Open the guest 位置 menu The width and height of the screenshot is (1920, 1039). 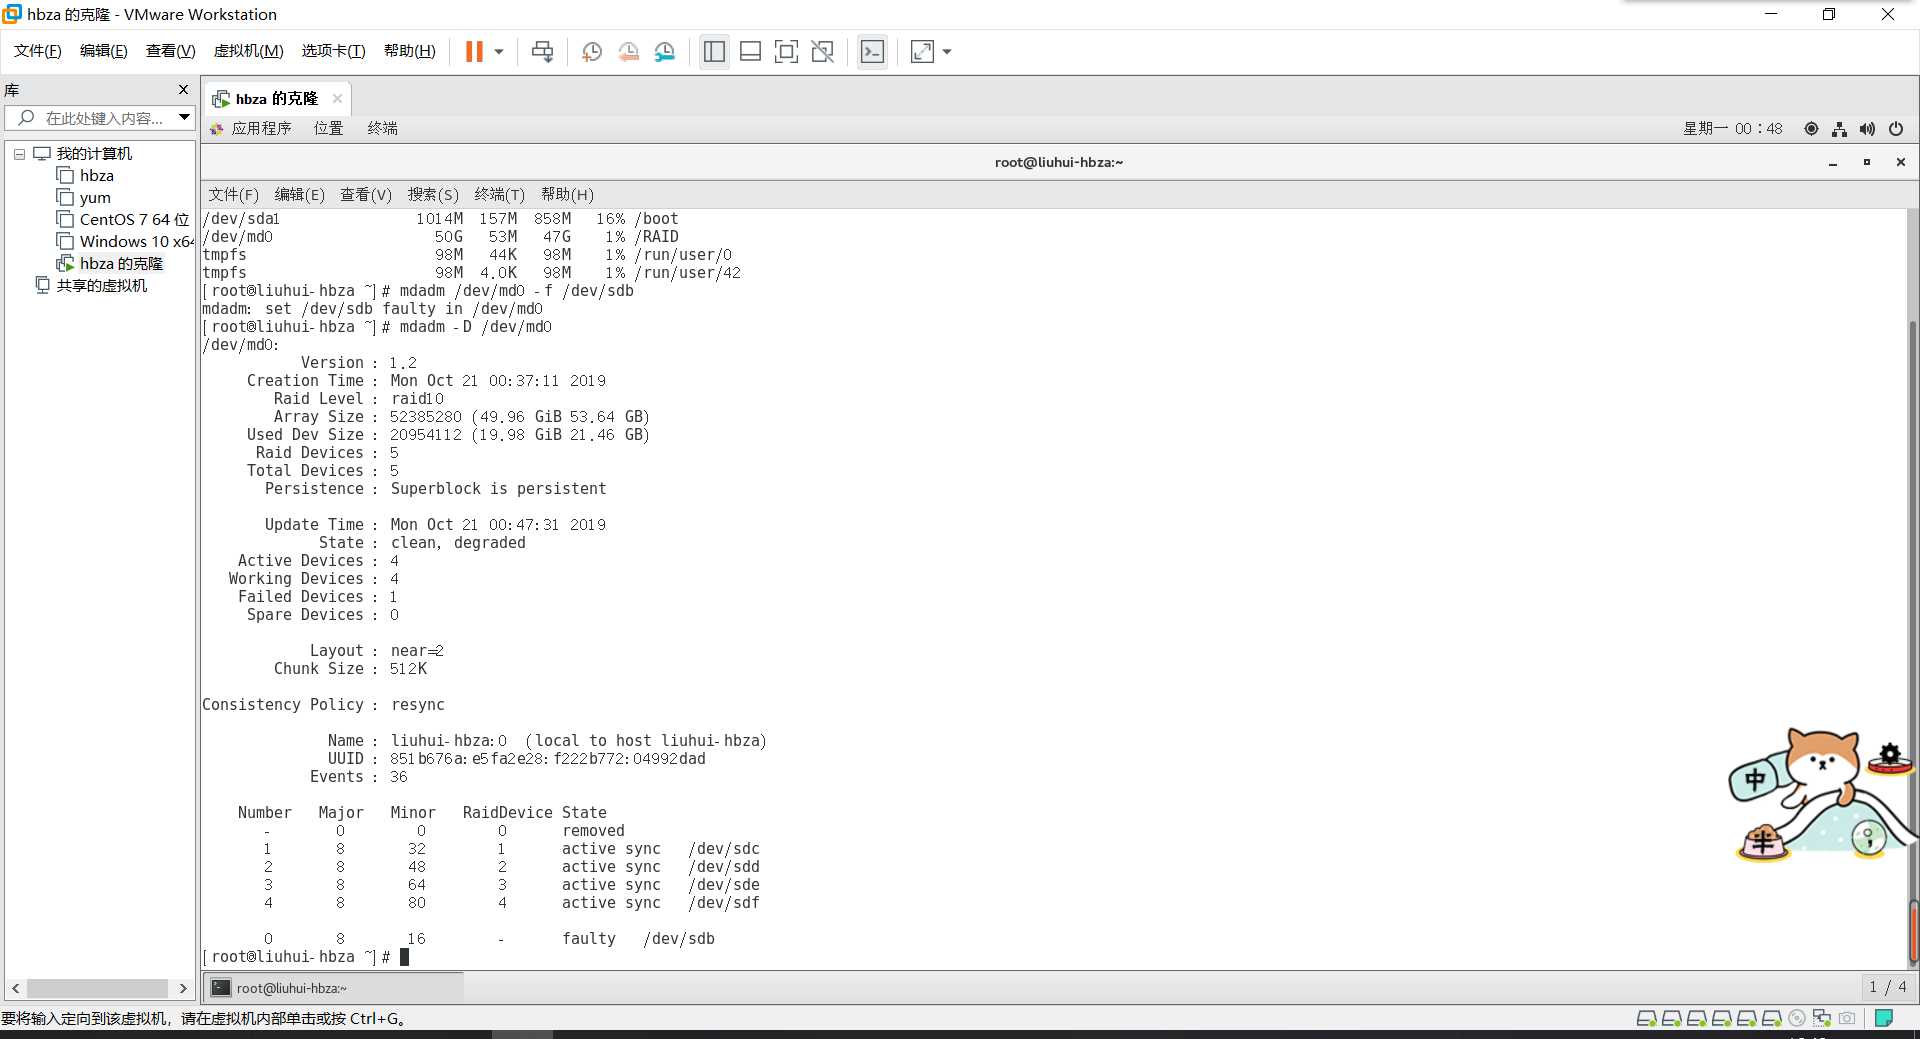(x=328, y=128)
